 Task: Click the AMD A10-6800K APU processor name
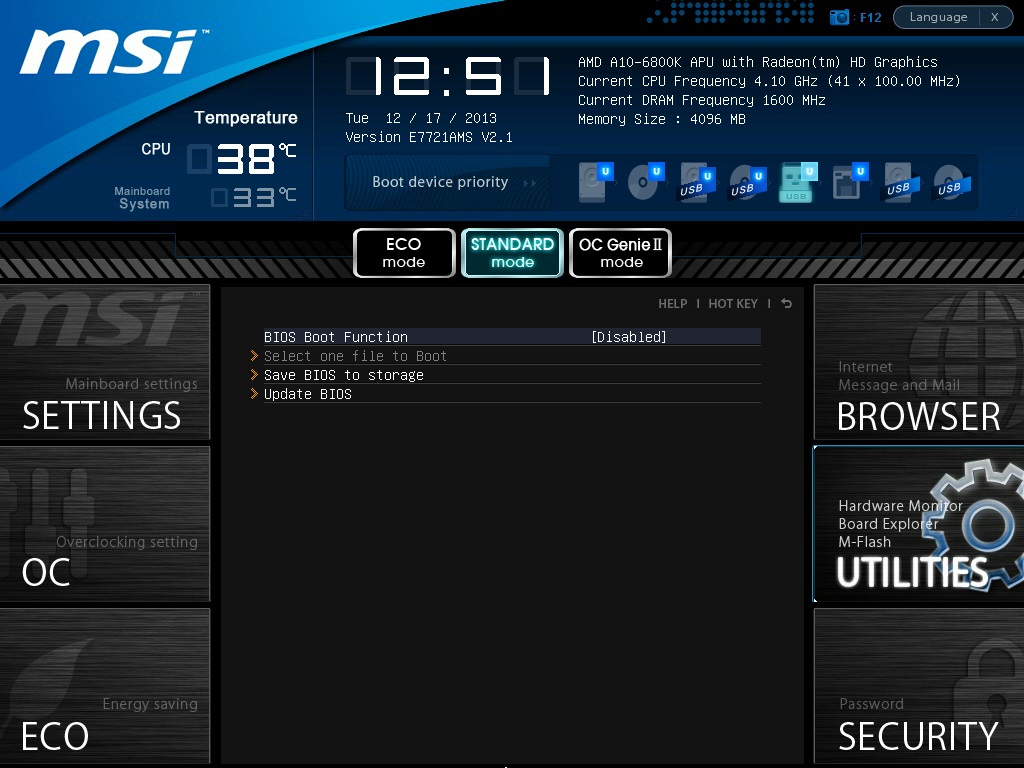[x=758, y=62]
